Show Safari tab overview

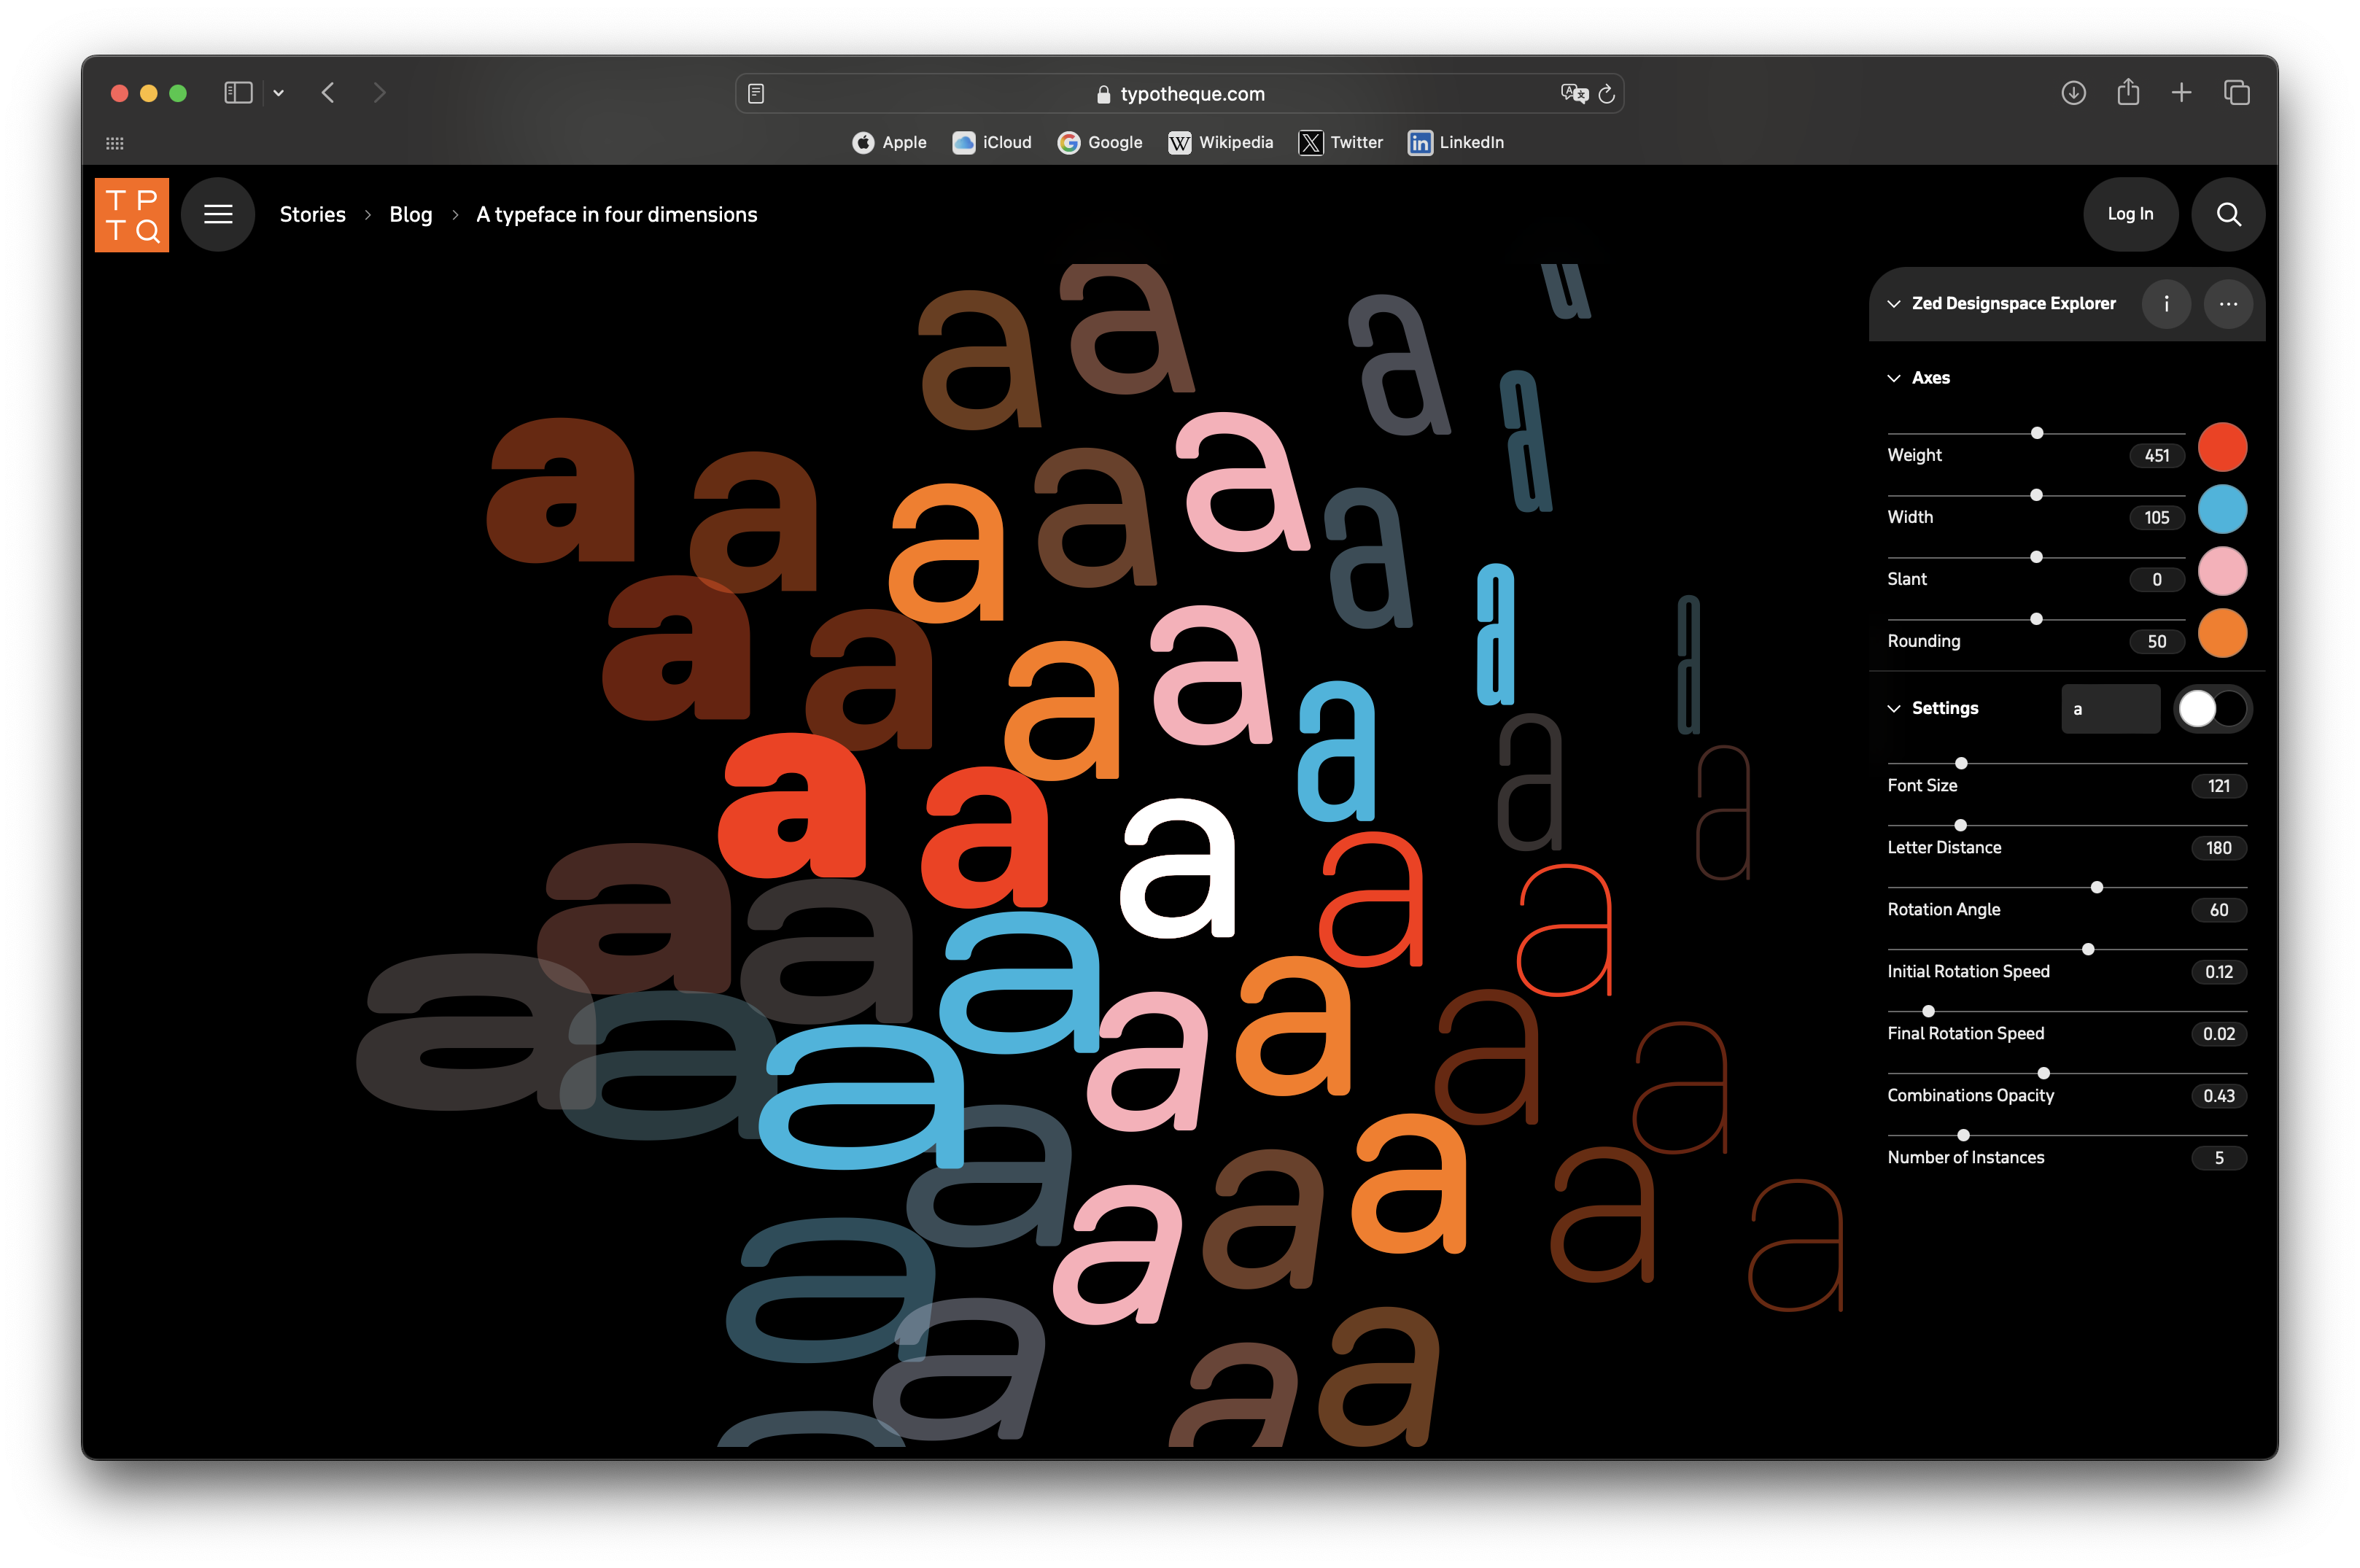pyautogui.click(x=2236, y=93)
